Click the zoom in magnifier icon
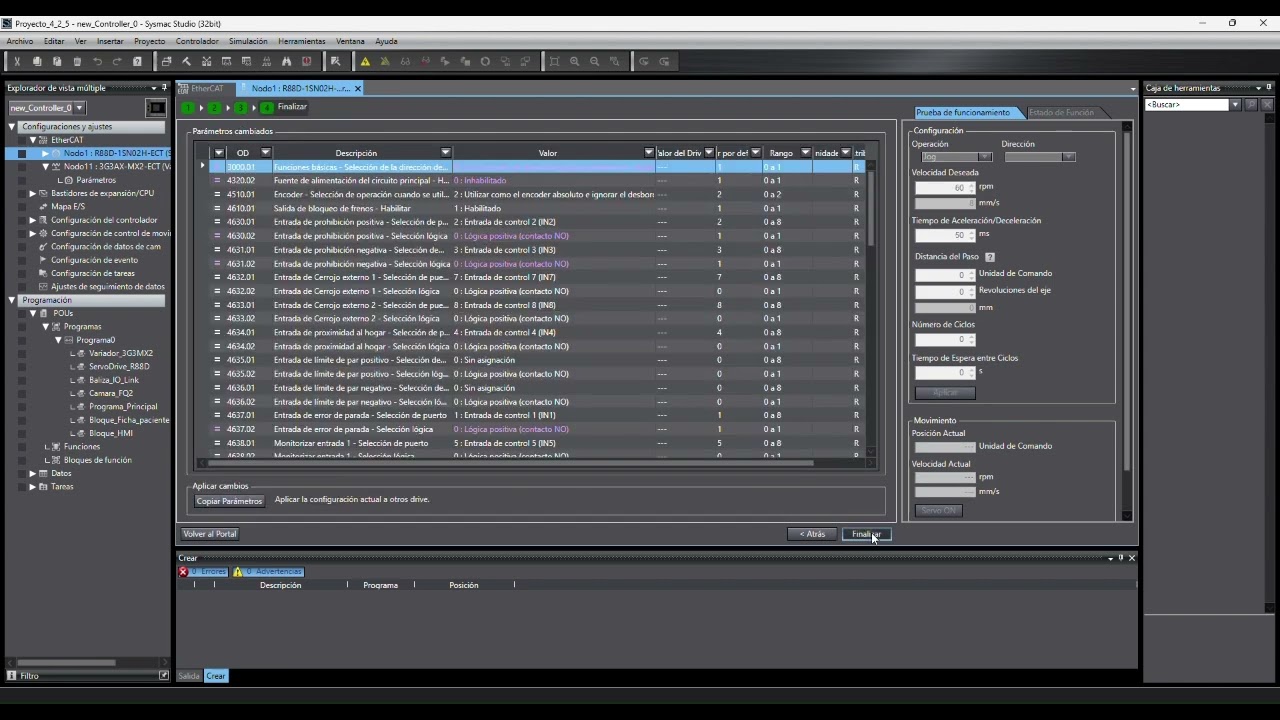The height and width of the screenshot is (720, 1280). pos(575,62)
